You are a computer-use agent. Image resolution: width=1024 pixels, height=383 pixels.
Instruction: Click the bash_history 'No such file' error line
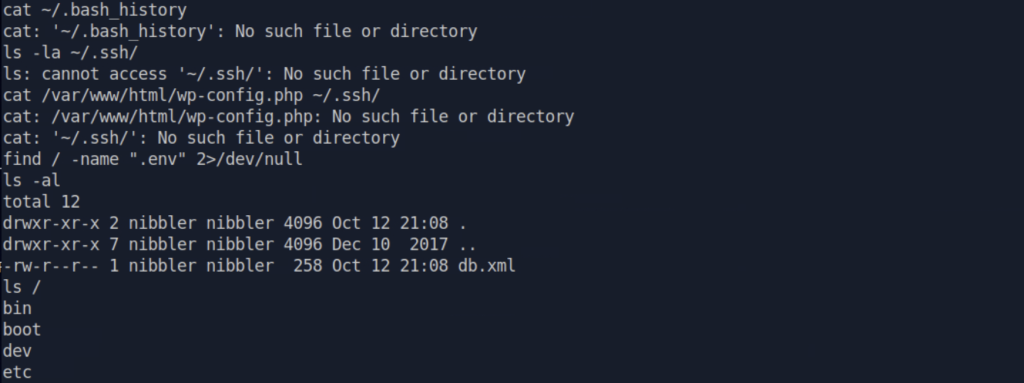(240, 31)
